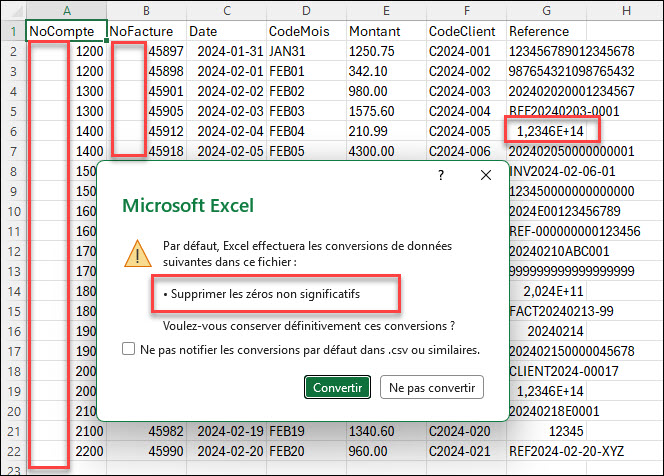Select reference REF2024-02-20-XYZ
664x476 pixels.
coord(566,451)
